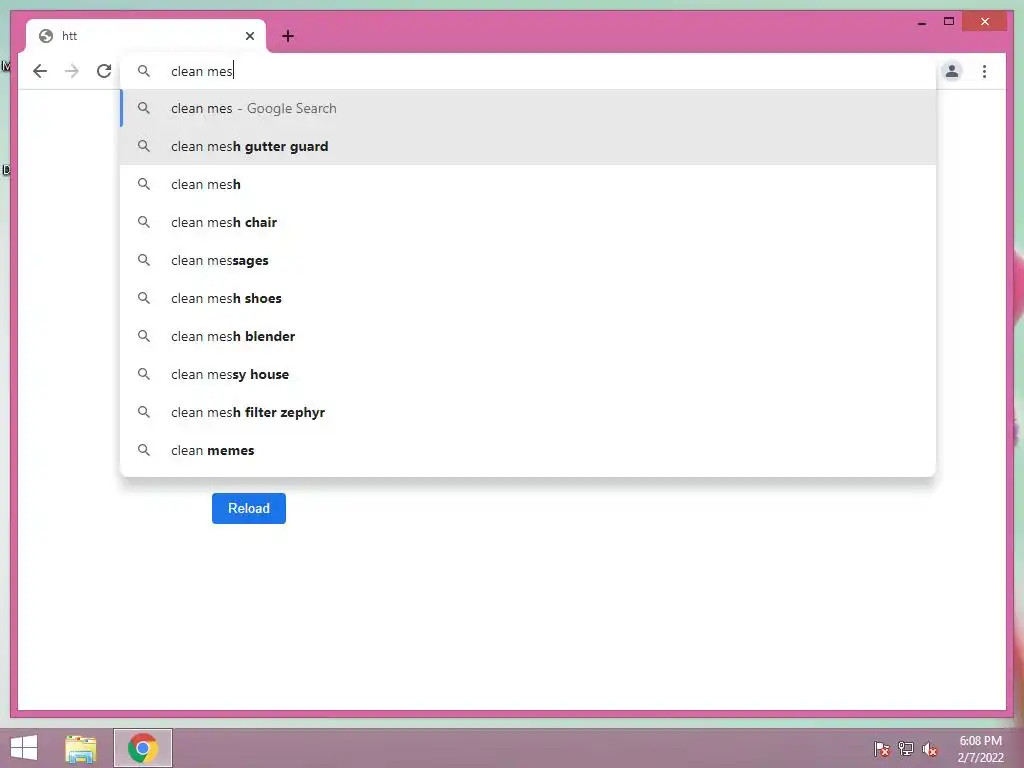This screenshot has width=1024, height=768.
Task: Open Action Center flag in system tray
Action: click(881, 748)
